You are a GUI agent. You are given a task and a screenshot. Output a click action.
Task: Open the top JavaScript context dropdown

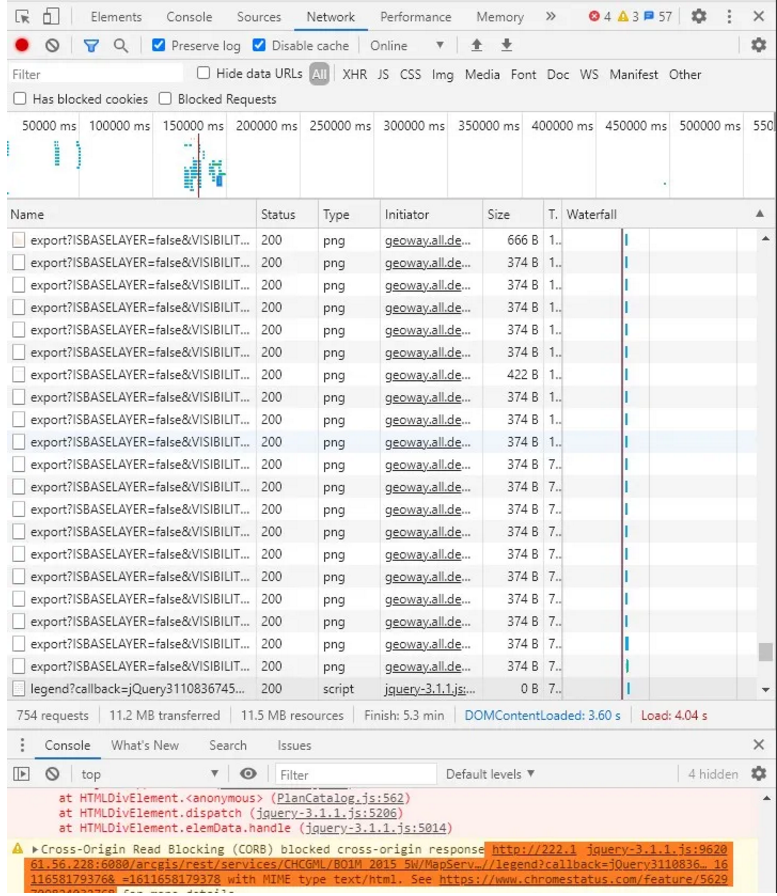tap(150, 774)
